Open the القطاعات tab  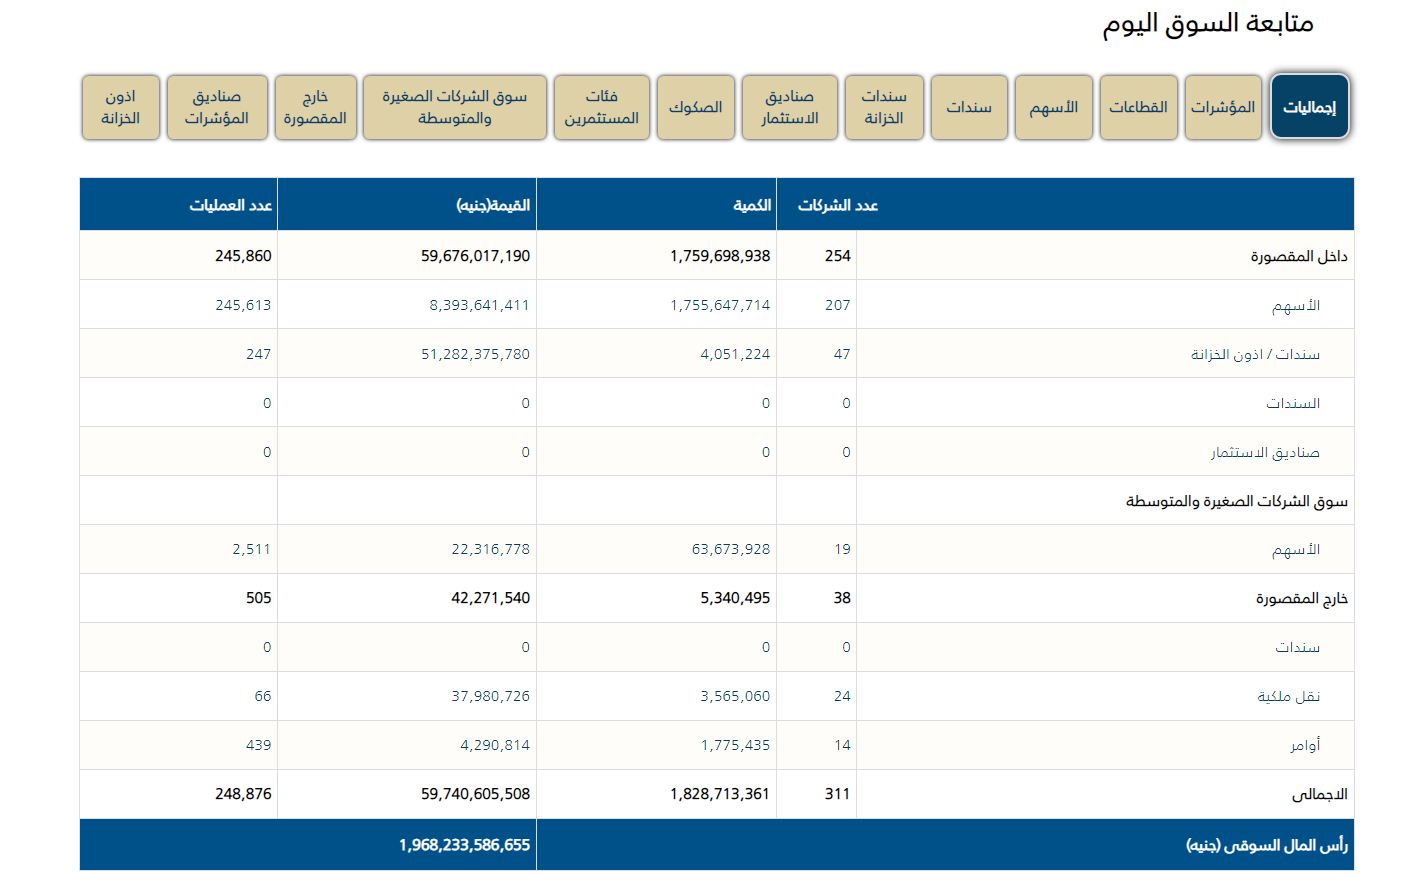click(x=1138, y=107)
